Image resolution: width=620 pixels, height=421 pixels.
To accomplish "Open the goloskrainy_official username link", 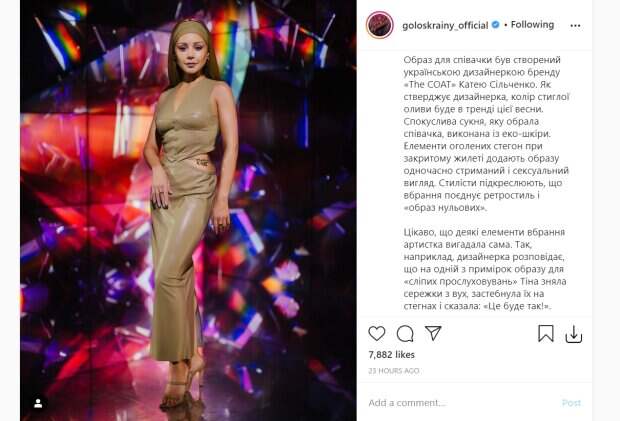I will click(x=445, y=25).
